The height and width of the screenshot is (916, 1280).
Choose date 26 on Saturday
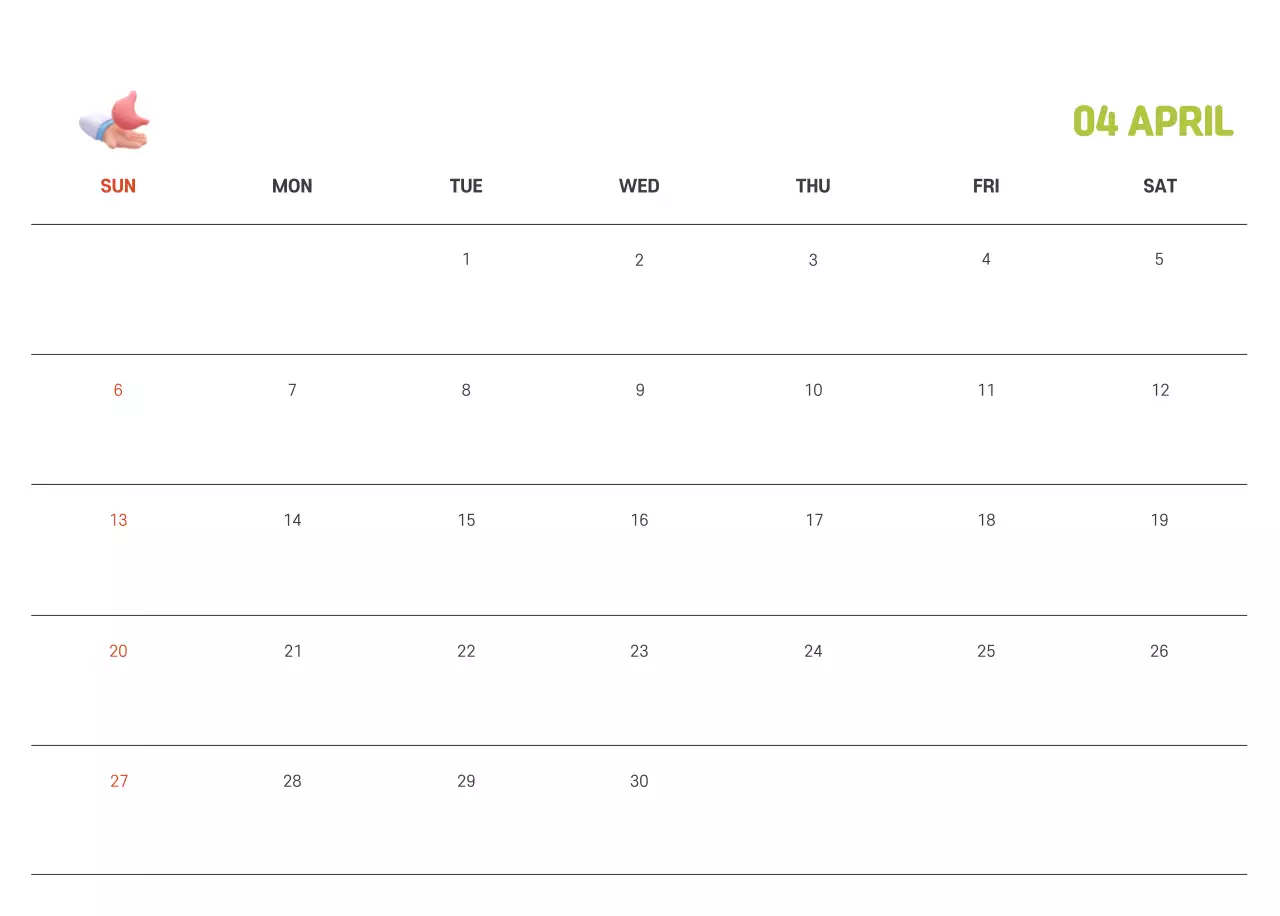pos(1159,651)
